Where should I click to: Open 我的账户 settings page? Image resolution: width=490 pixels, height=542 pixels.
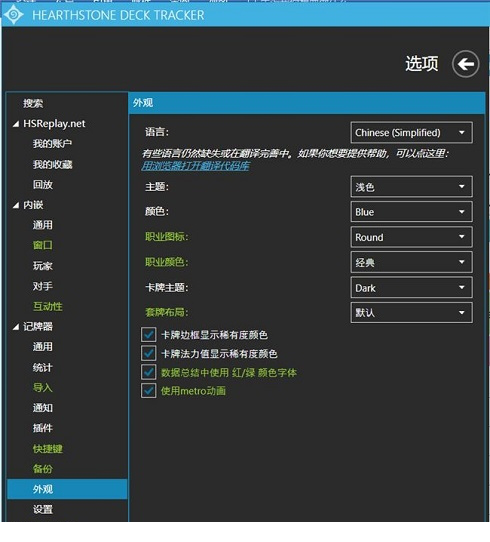pyautogui.click(x=53, y=143)
